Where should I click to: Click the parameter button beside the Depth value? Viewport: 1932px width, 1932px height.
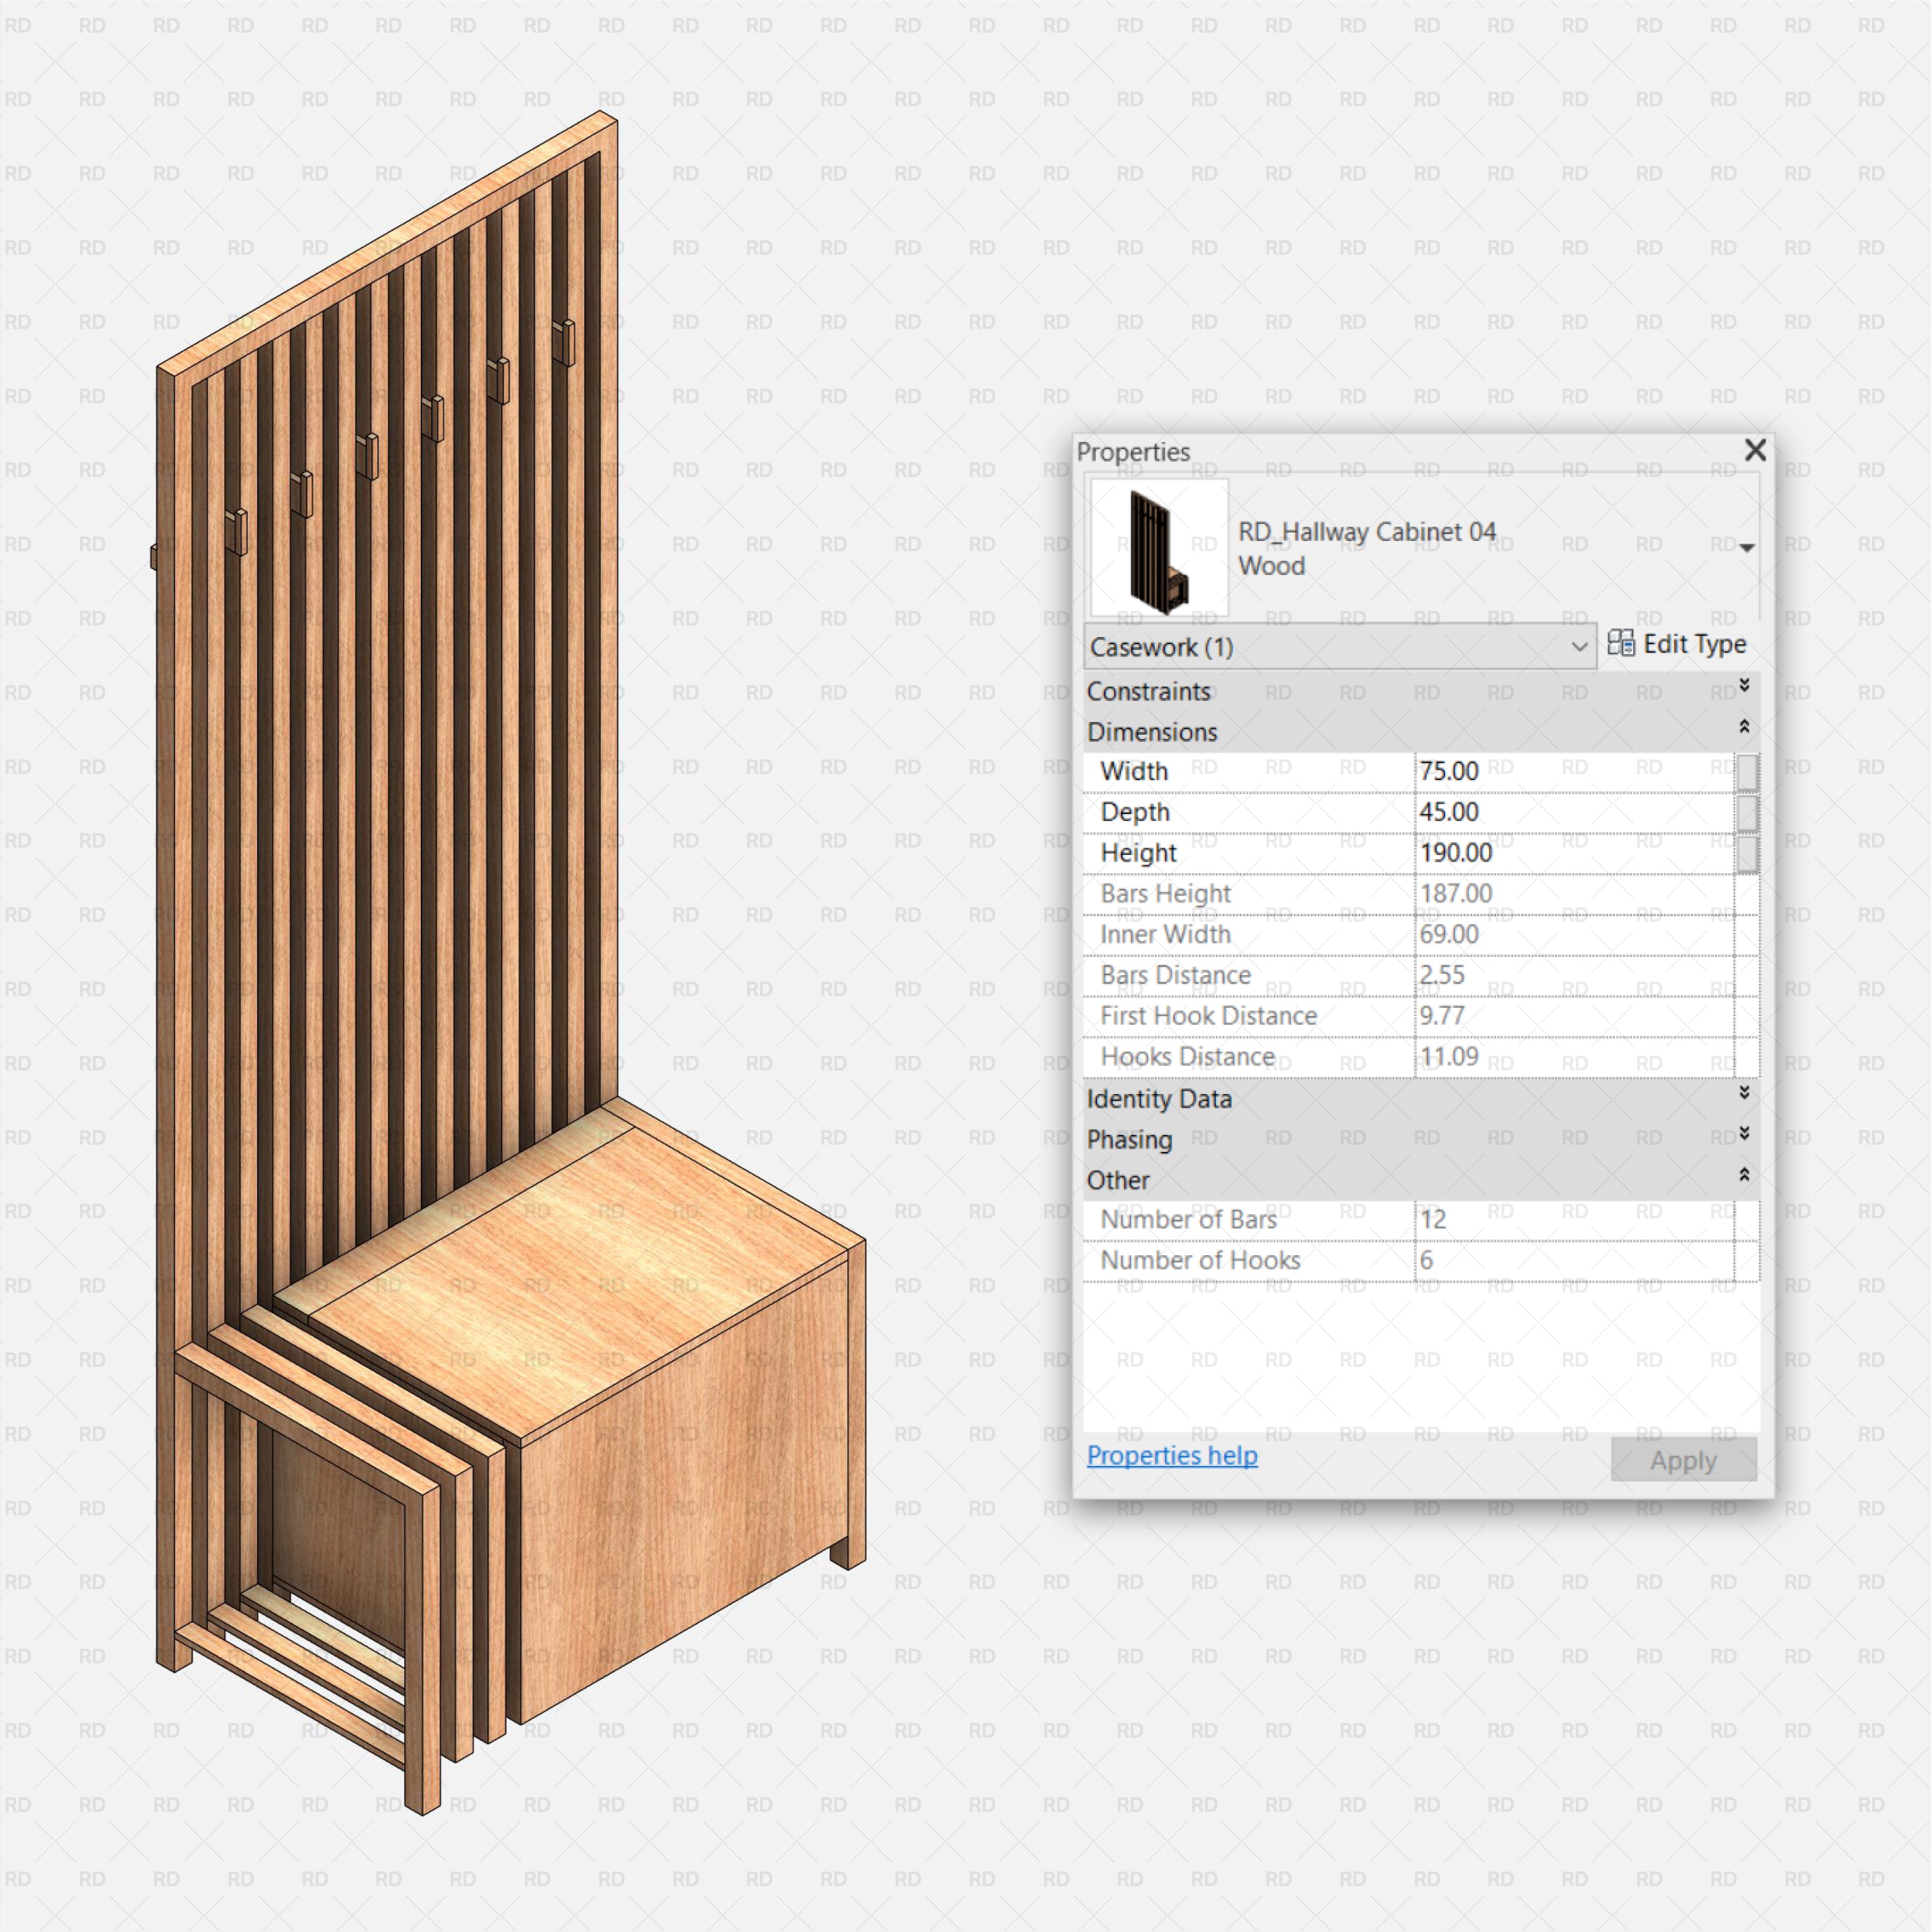(1748, 812)
